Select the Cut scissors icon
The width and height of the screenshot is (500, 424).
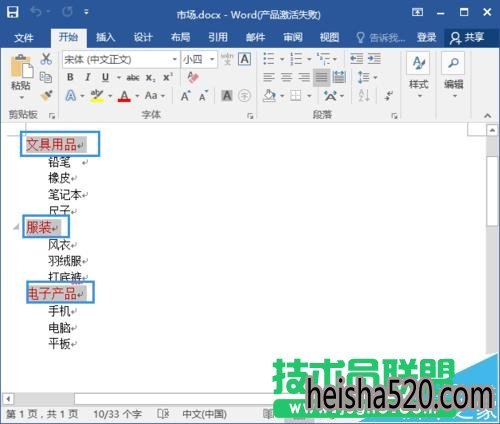point(46,59)
